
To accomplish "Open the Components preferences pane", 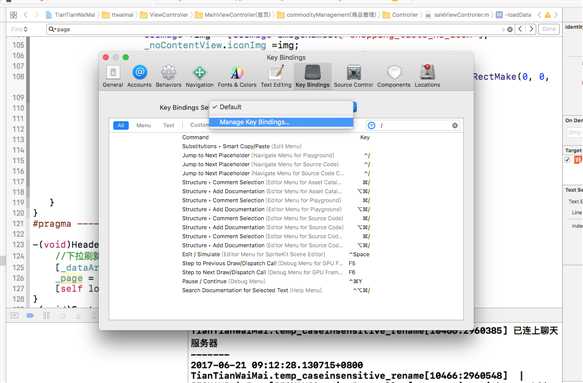I will pos(394,76).
